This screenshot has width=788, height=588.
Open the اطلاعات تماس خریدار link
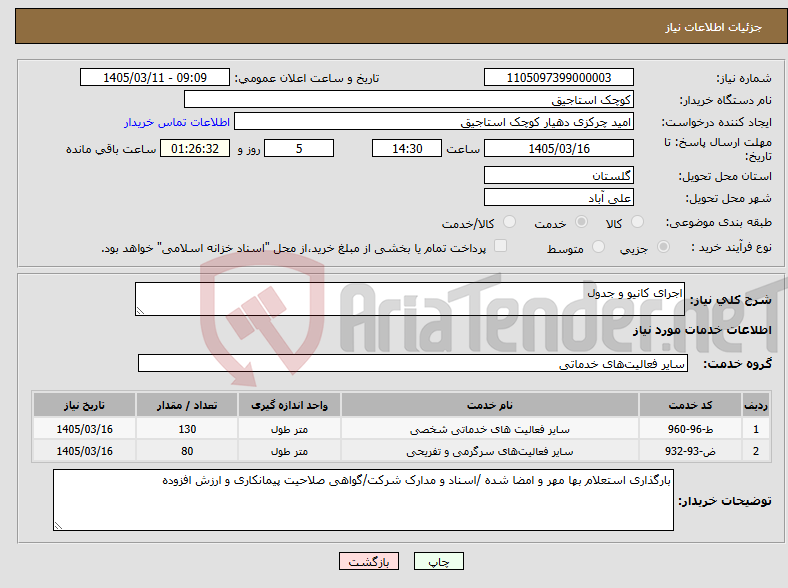pyautogui.click(x=177, y=122)
